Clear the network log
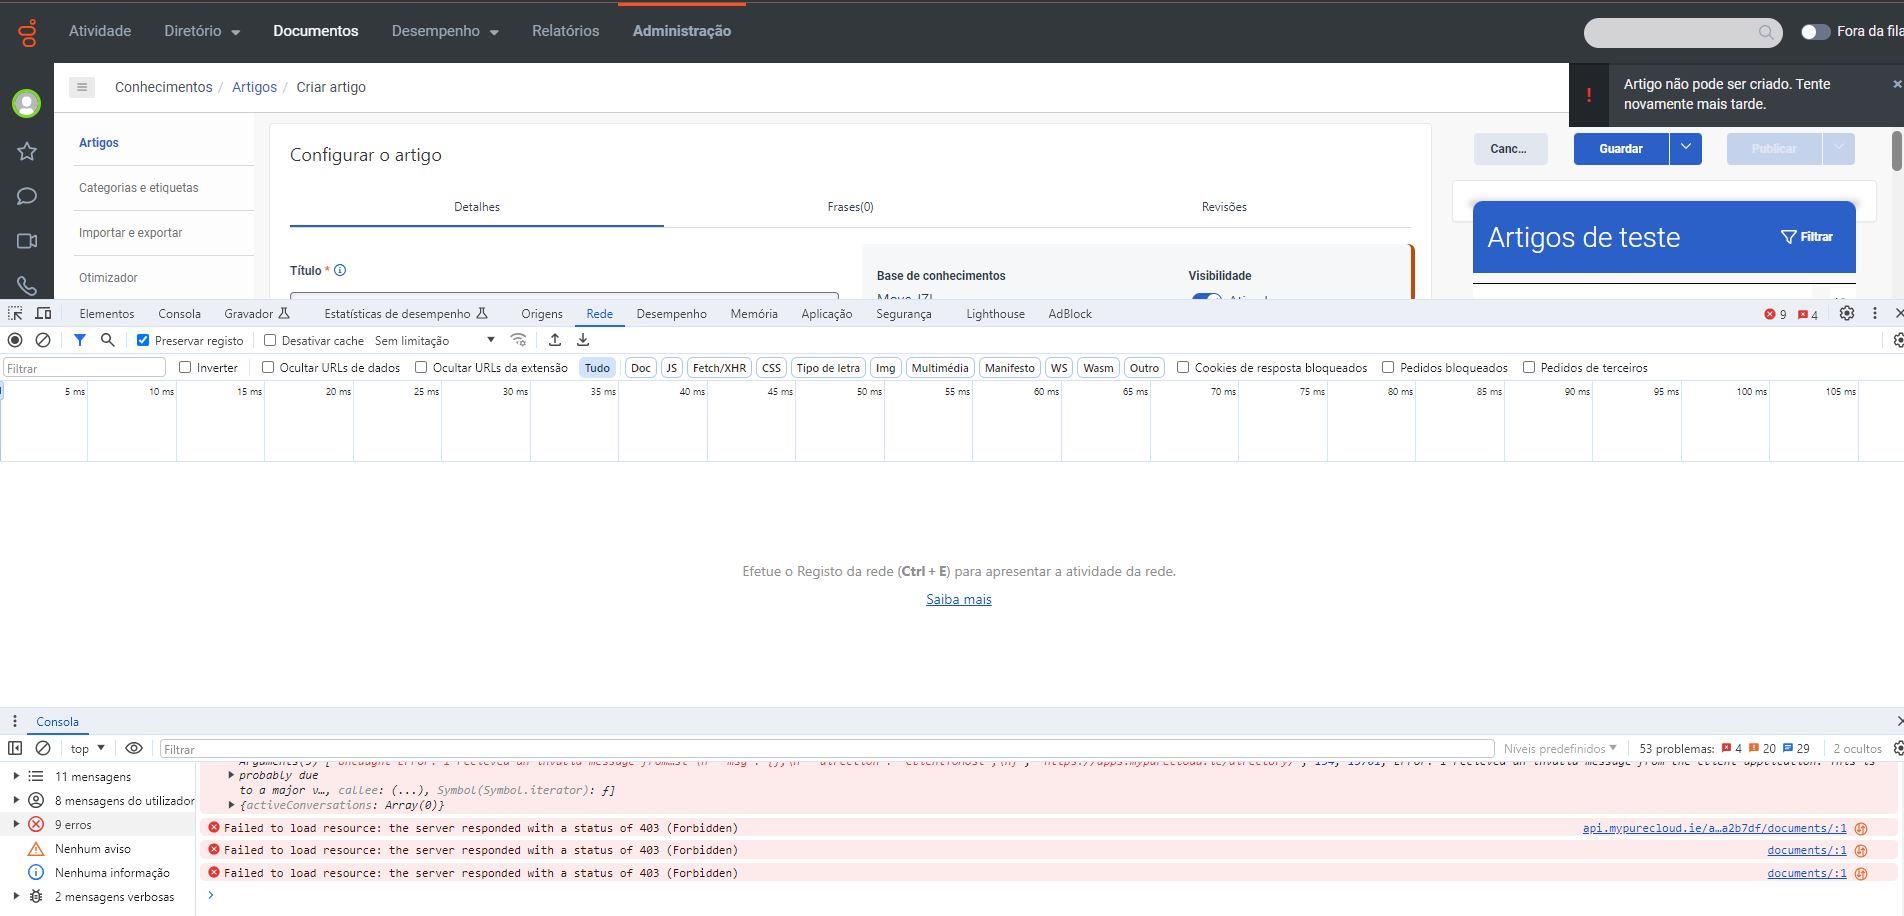1904x916 pixels. [x=42, y=340]
